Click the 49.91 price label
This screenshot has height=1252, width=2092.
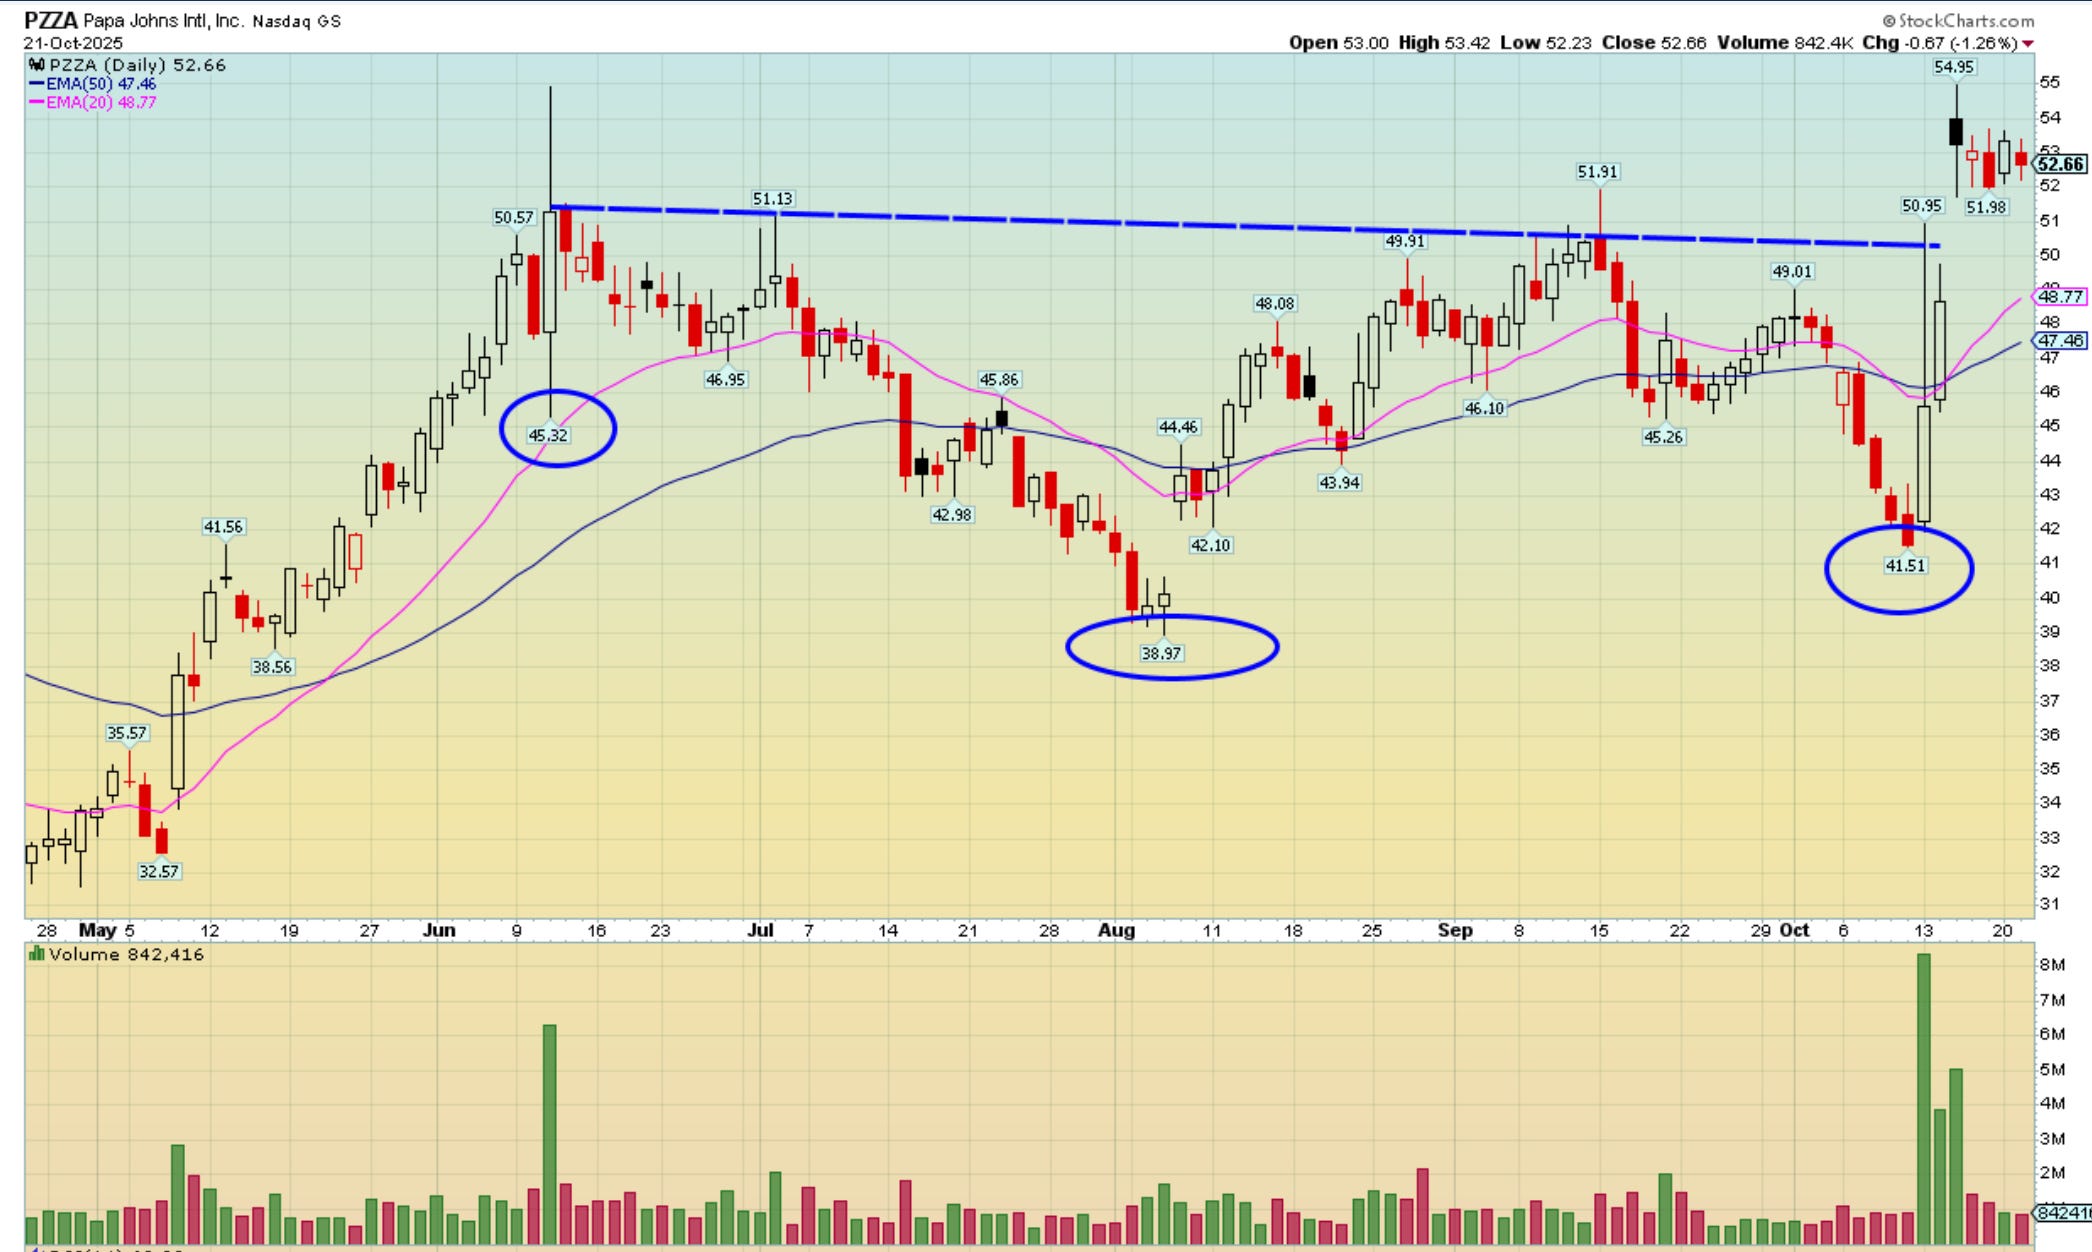pos(1405,241)
